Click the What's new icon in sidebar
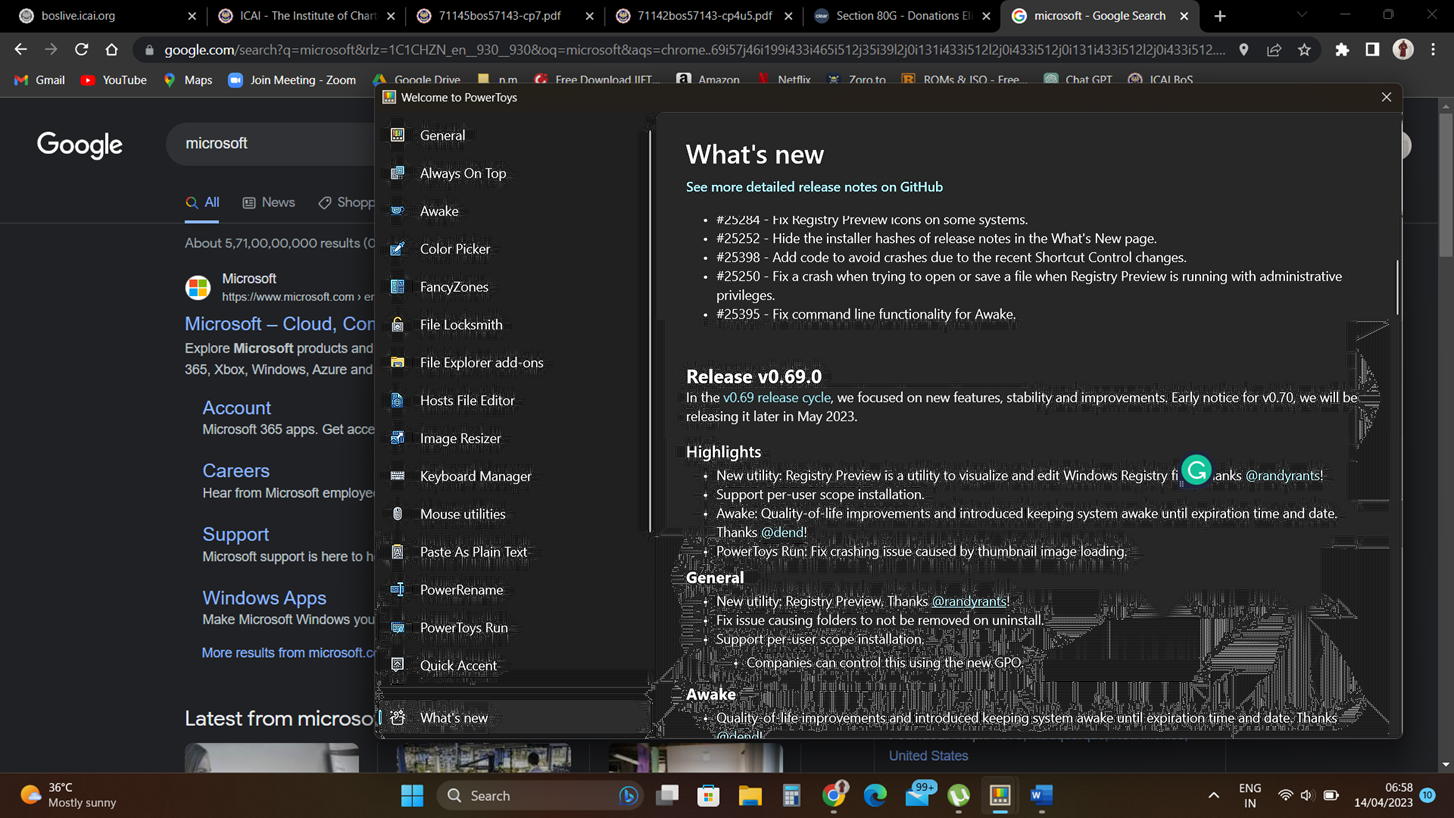The height and width of the screenshot is (818, 1454). [397, 718]
